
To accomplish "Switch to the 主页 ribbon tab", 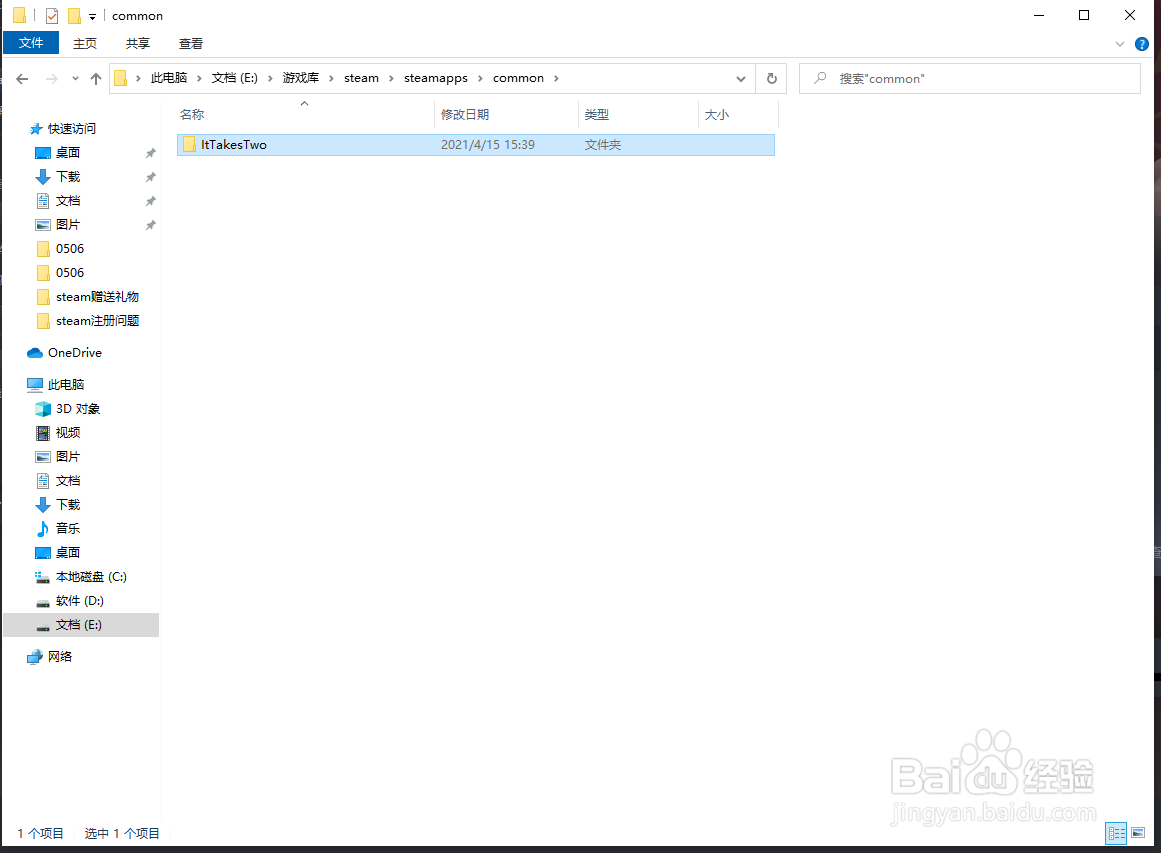I will (x=84, y=44).
